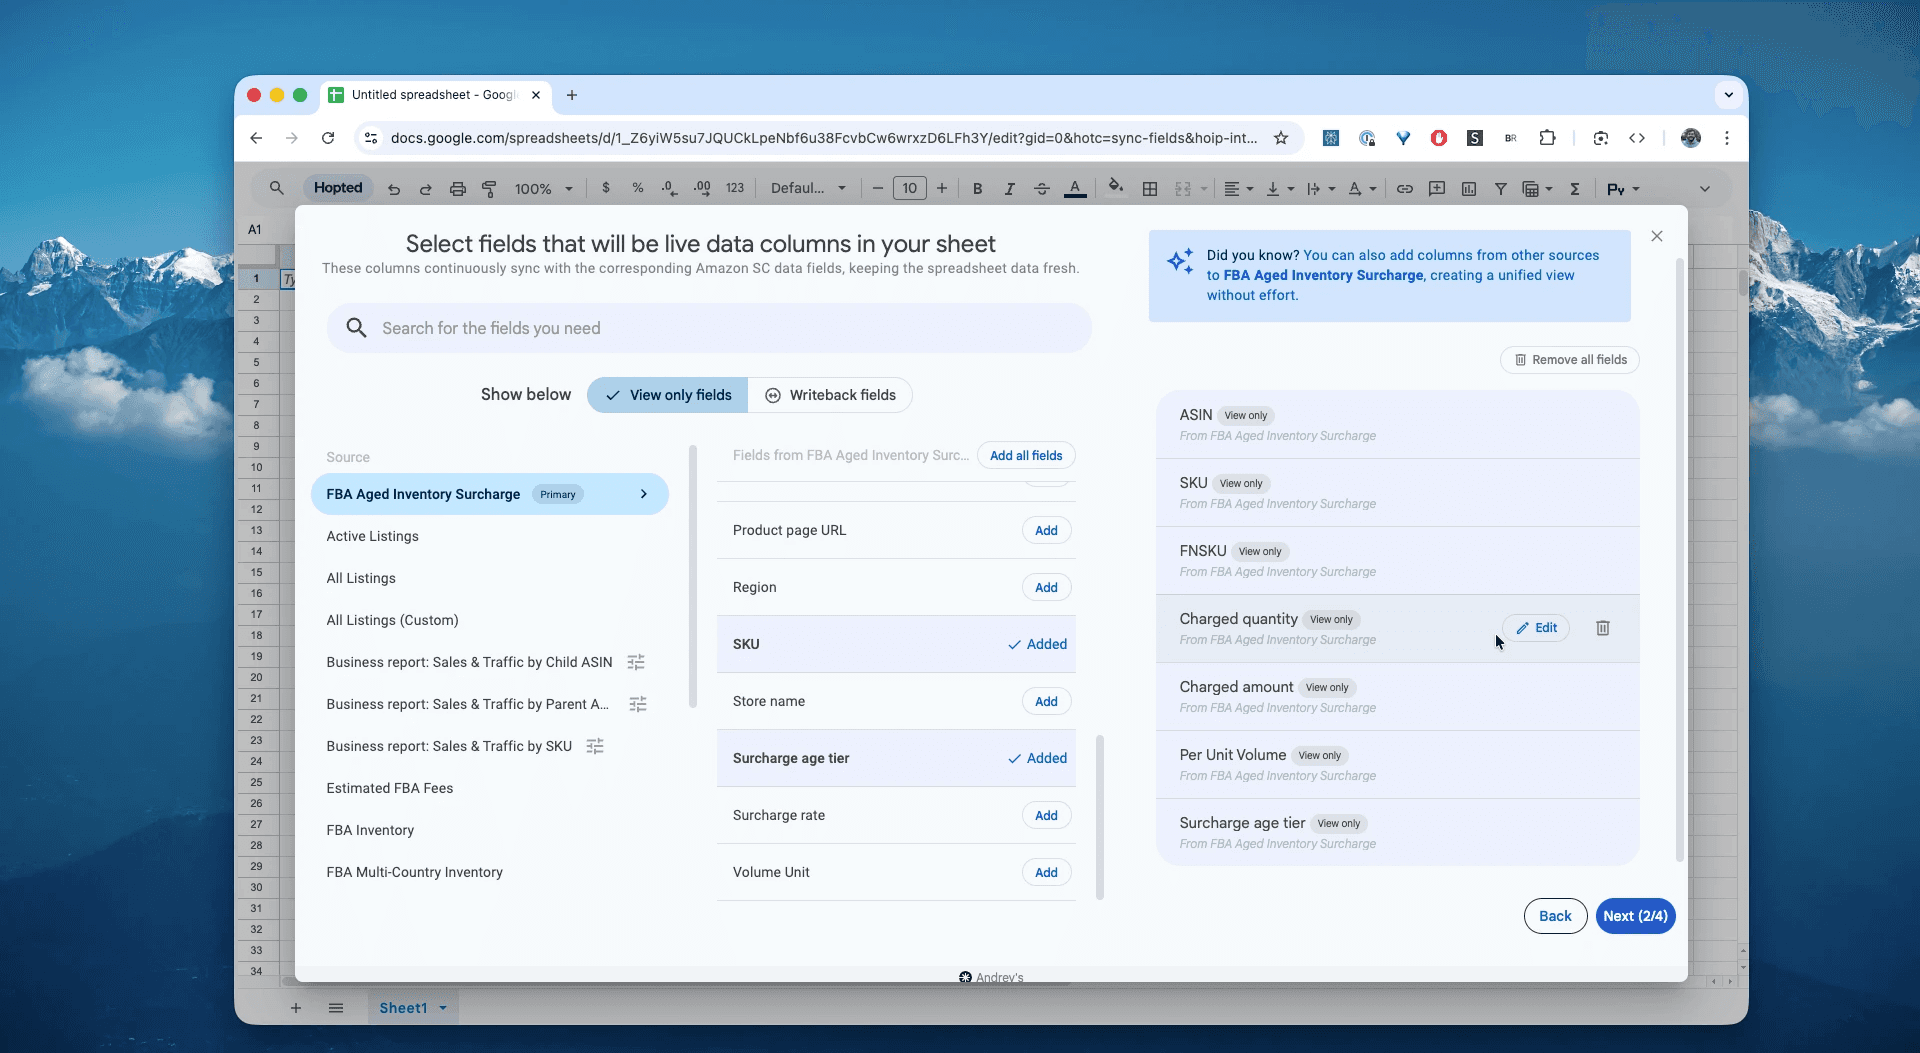The height and width of the screenshot is (1053, 1920).
Task: Click the Chrome bookmark star icon
Action: 1281,138
